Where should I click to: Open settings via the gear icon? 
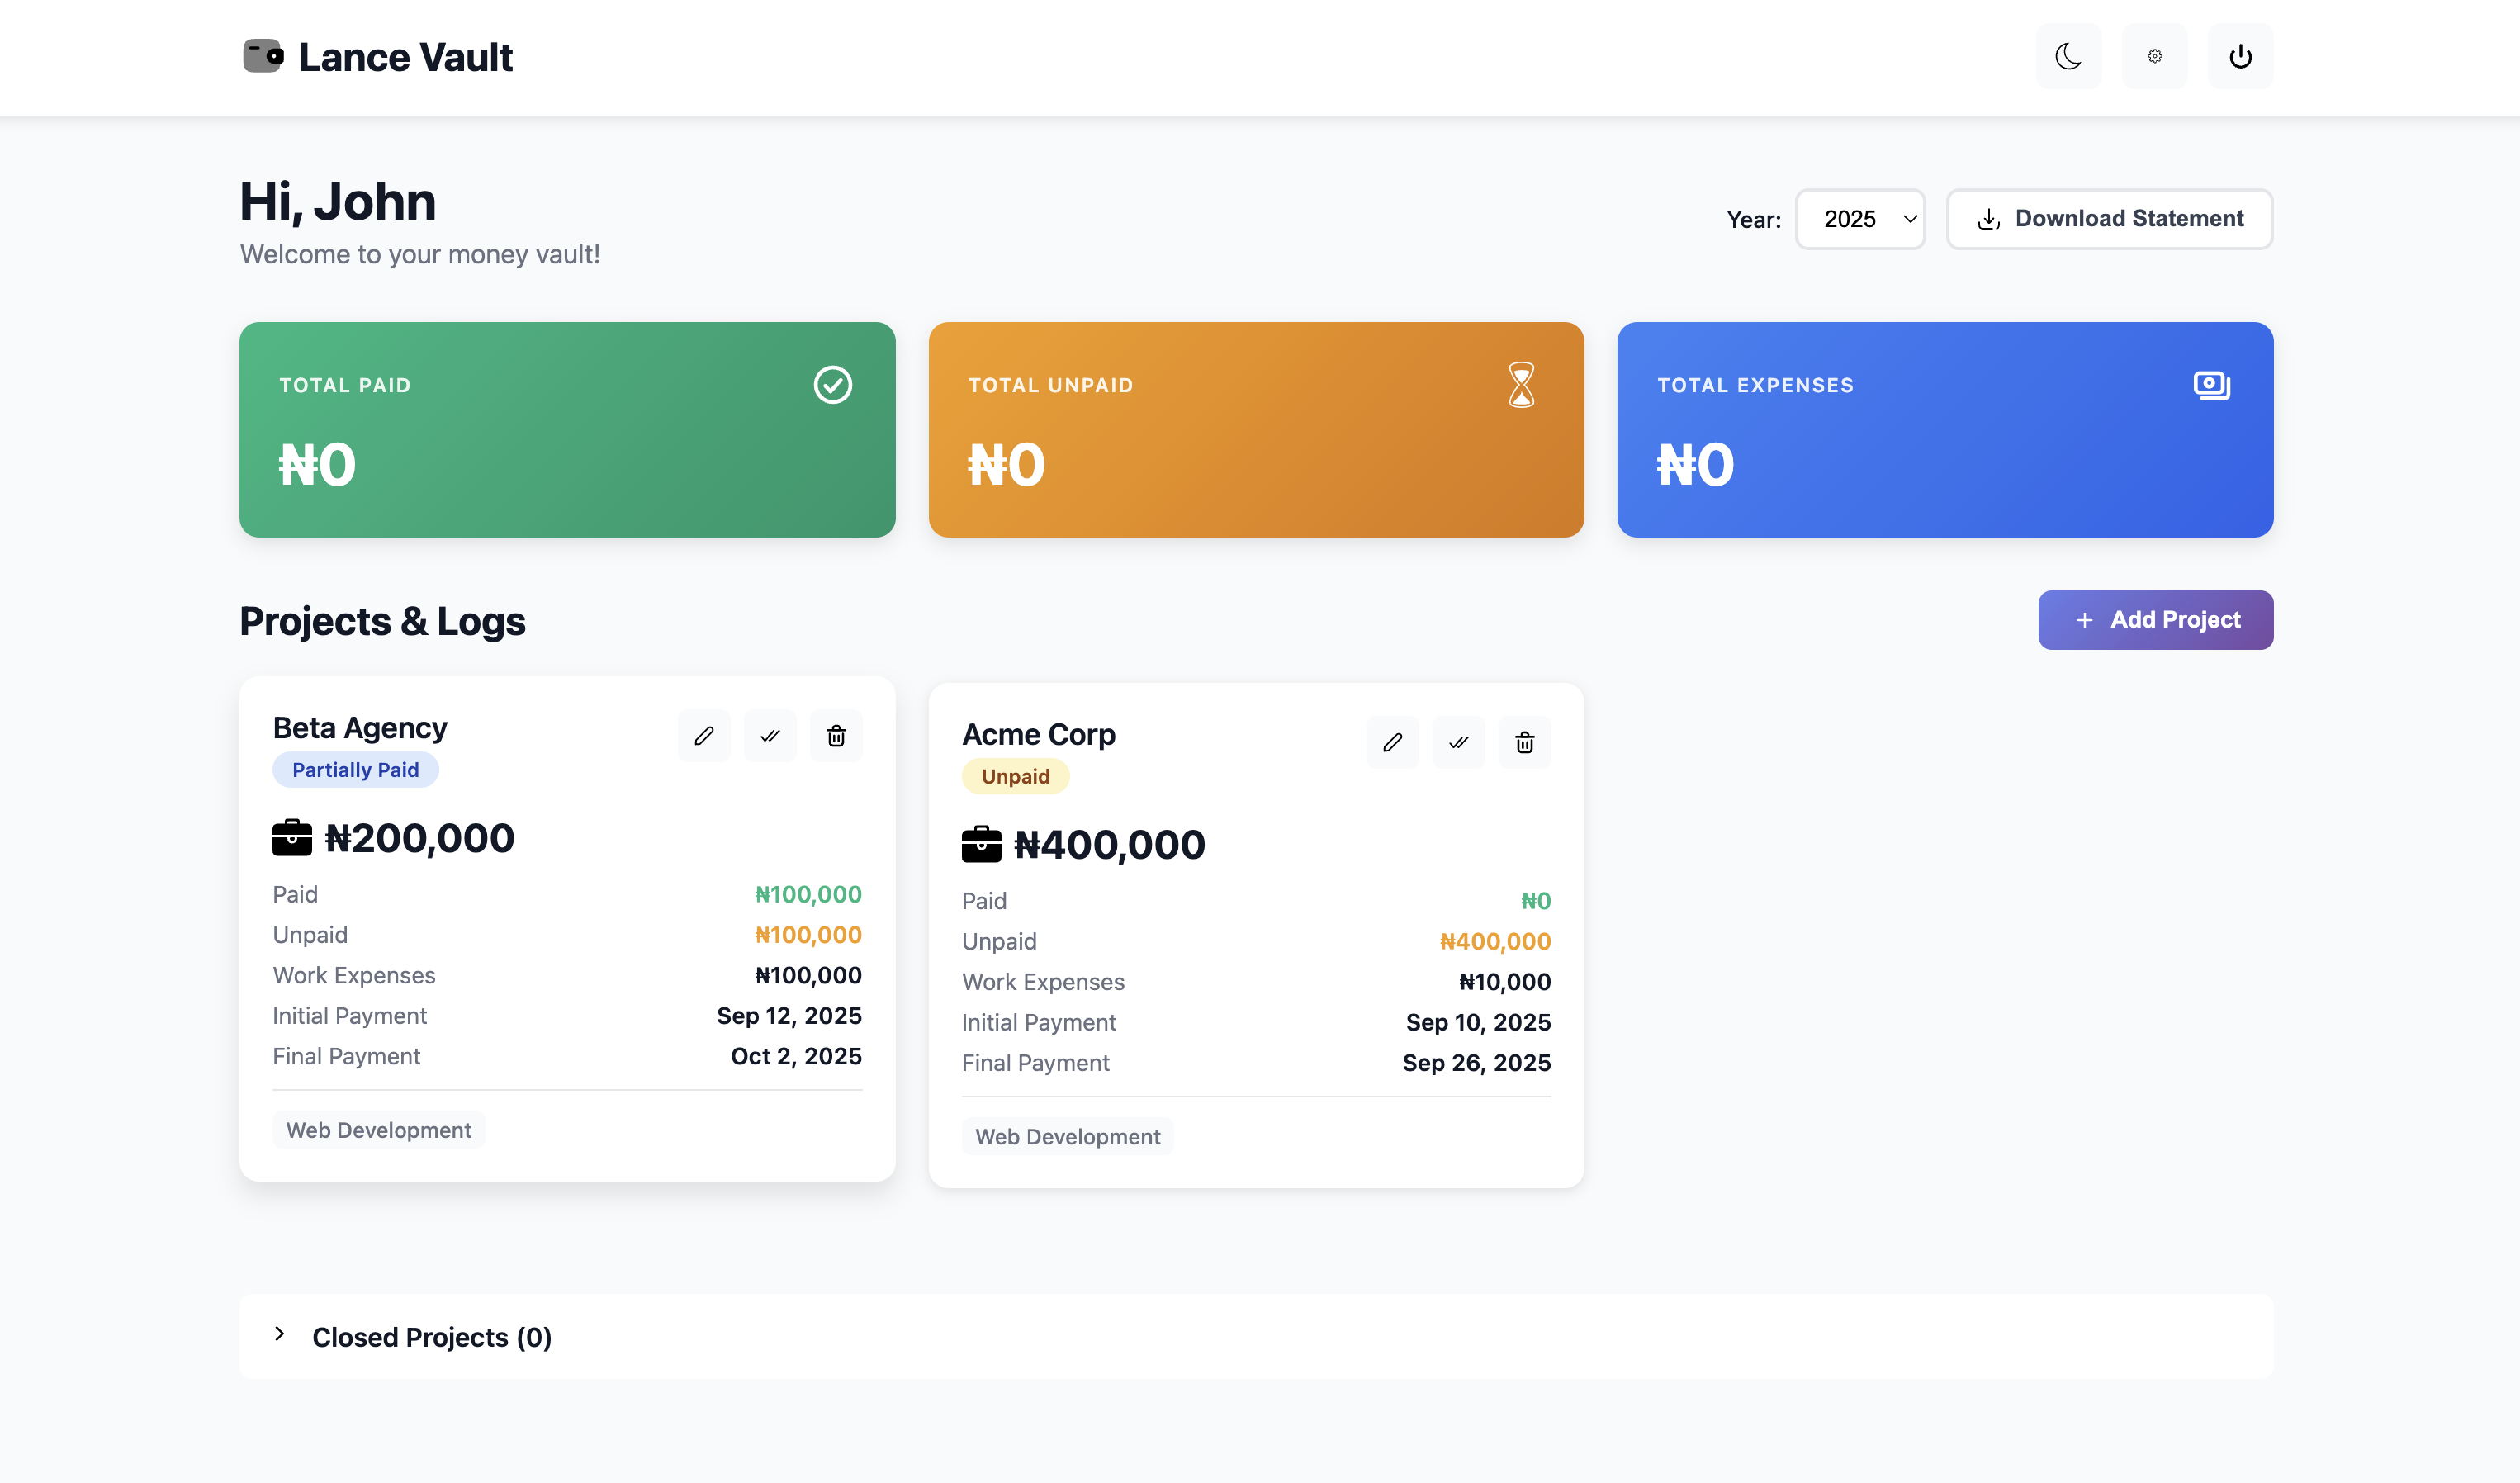click(x=2154, y=56)
